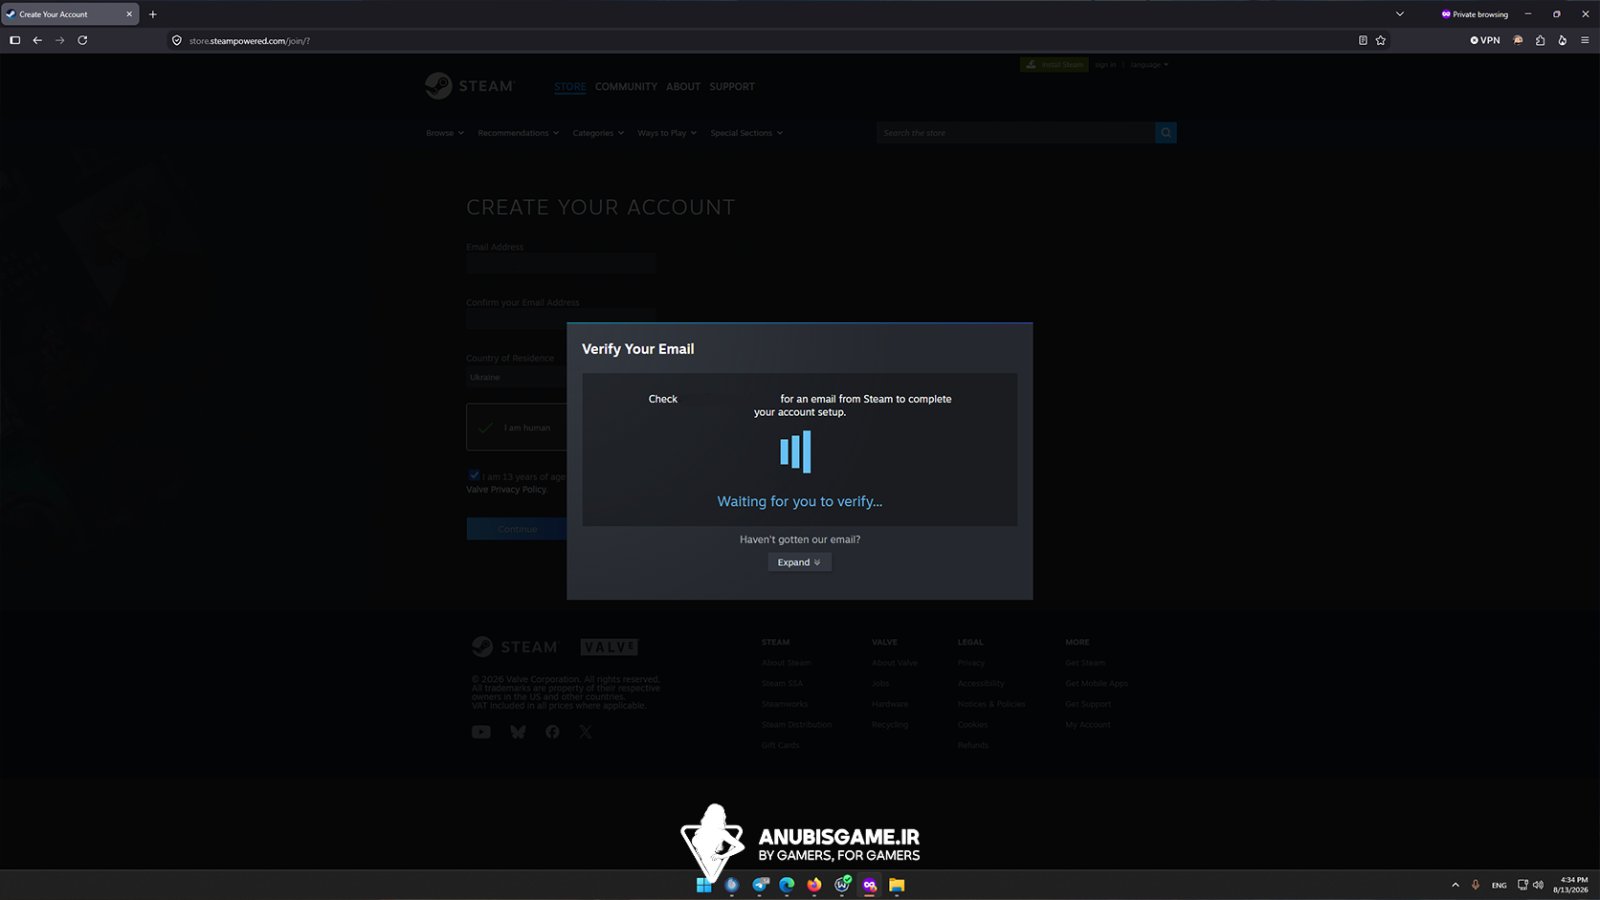Click the flame icon to end private session
Image resolution: width=1600 pixels, height=900 pixels.
(1562, 40)
